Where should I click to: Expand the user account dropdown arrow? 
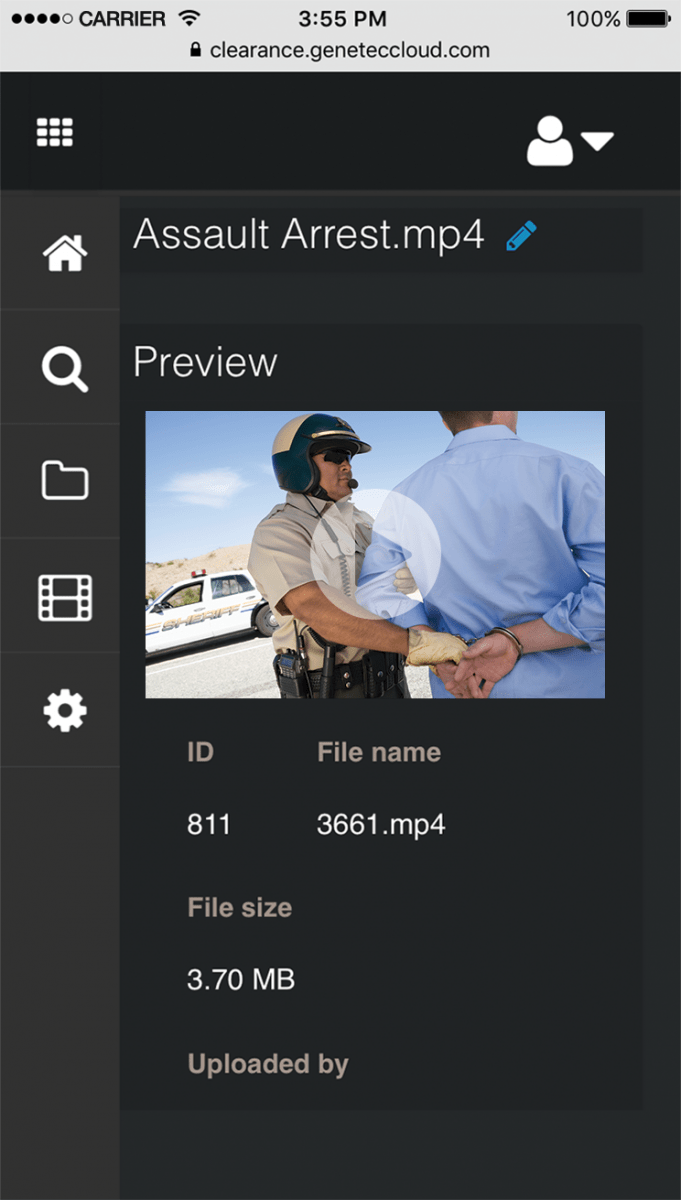(597, 142)
